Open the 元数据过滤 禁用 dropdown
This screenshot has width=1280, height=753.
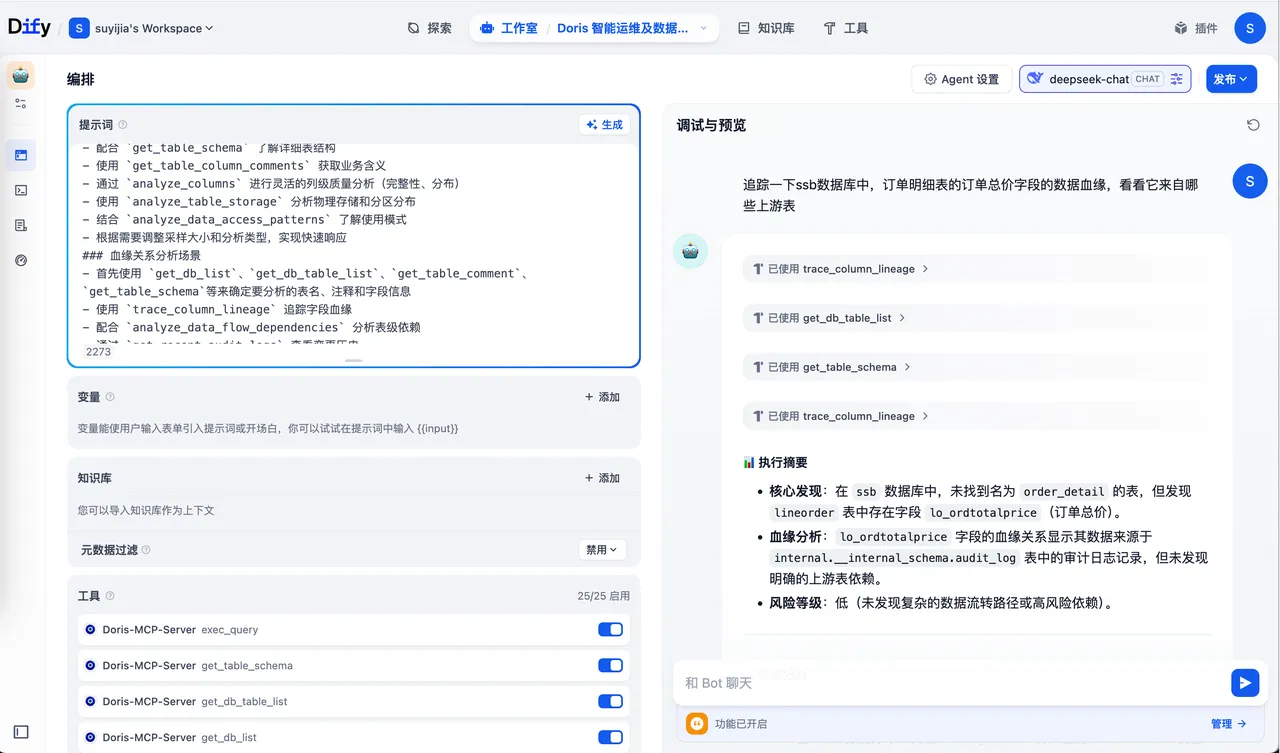coord(601,549)
